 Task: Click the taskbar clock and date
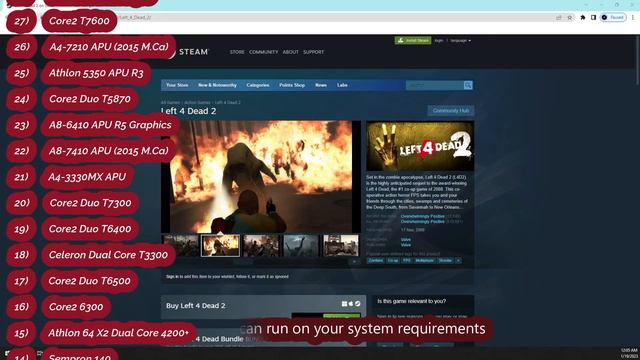629,353
